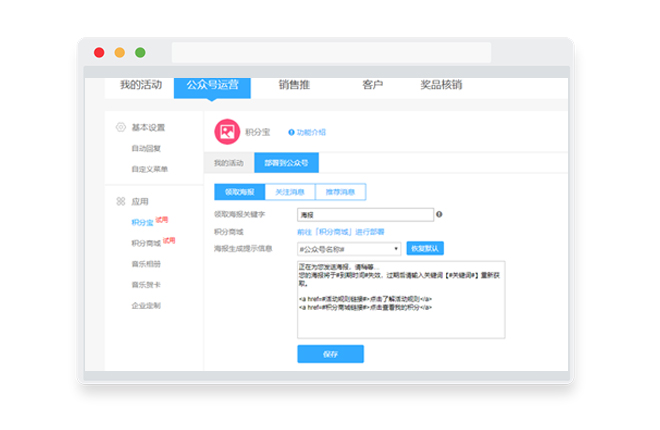Click the blue 保存 button
The image size is (660, 430).
pyautogui.click(x=330, y=354)
